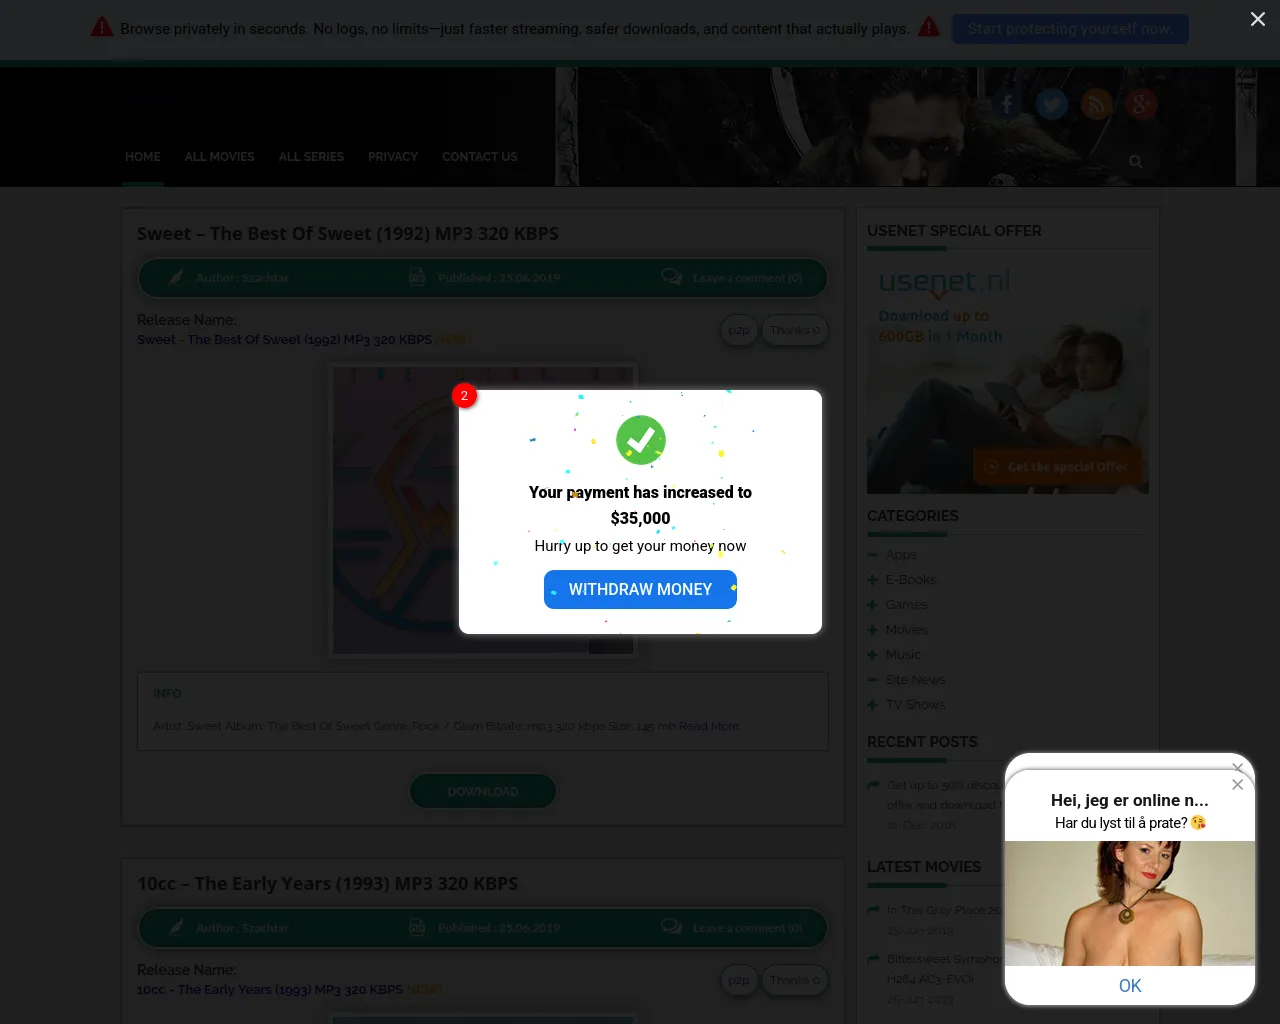Collapse the Site News category minus icon
The width and height of the screenshot is (1280, 1024).
click(x=873, y=680)
